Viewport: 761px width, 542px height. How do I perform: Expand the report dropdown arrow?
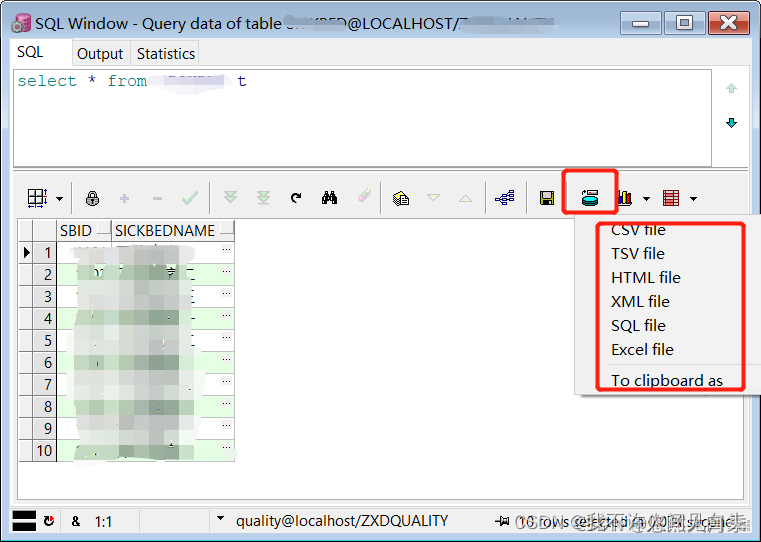point(694,198)
